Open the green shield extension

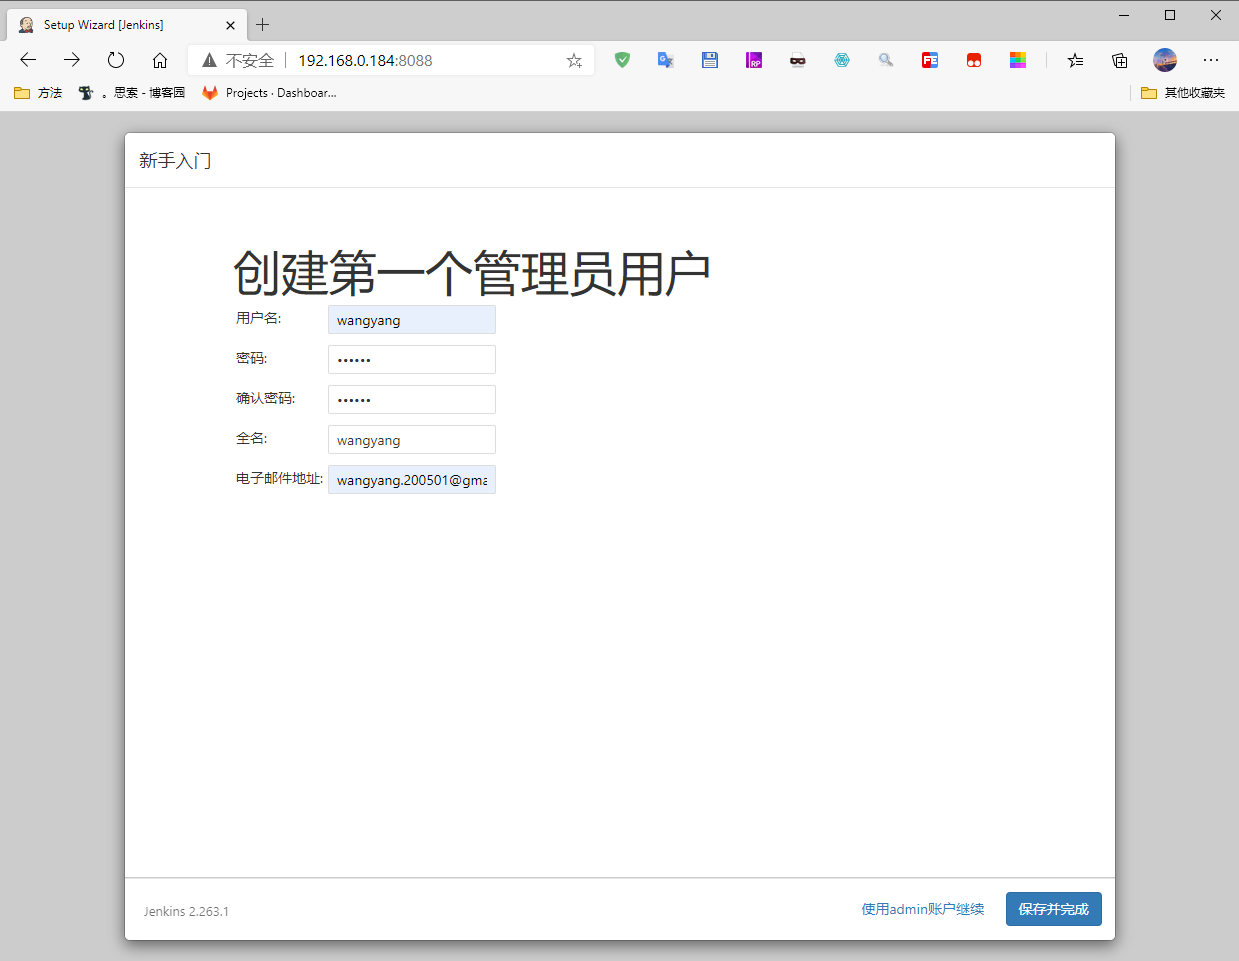[622, 60]
